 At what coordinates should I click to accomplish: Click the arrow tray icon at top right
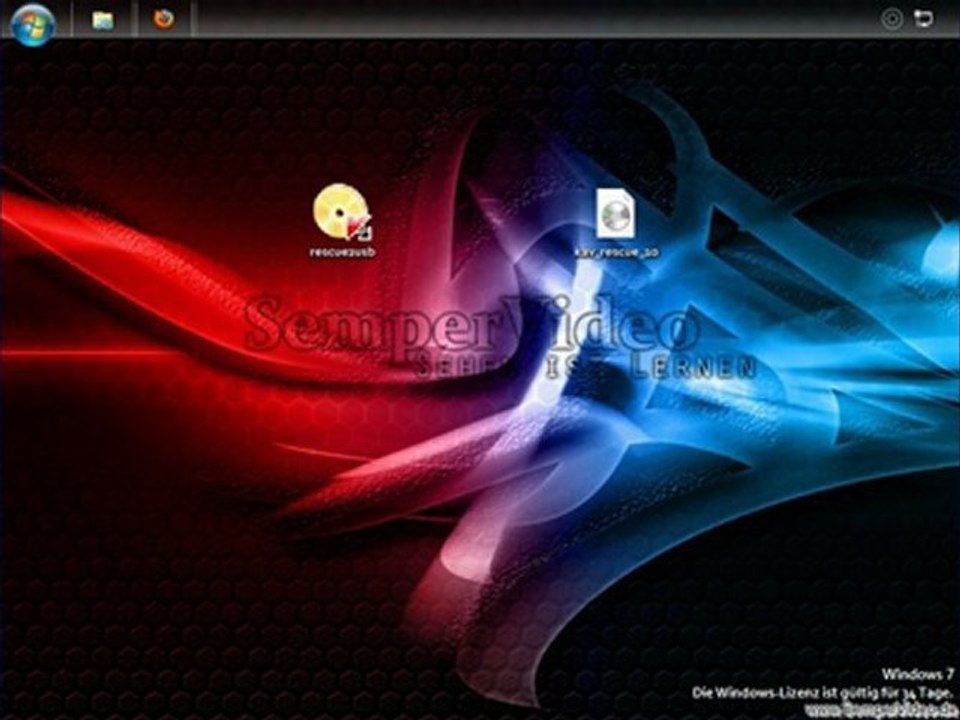pyautogui.click(x=923, y=18)
